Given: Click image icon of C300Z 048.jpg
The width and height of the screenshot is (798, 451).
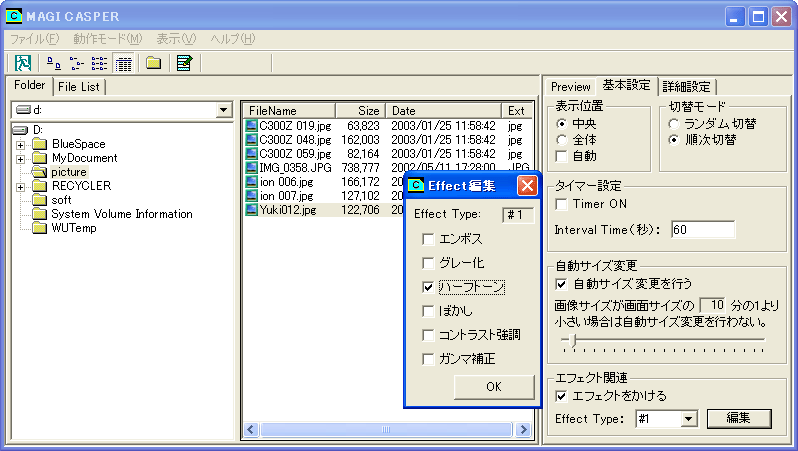Looking at the screenshot, I should click(x=251, y=139).
